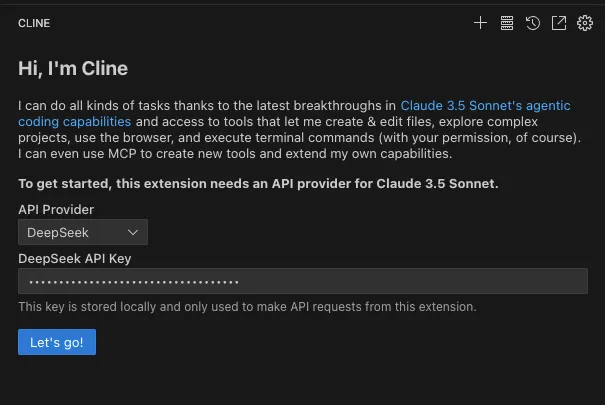Open the MCP Servers panel icon
This screenshot has width=605, height=405.
507,23
